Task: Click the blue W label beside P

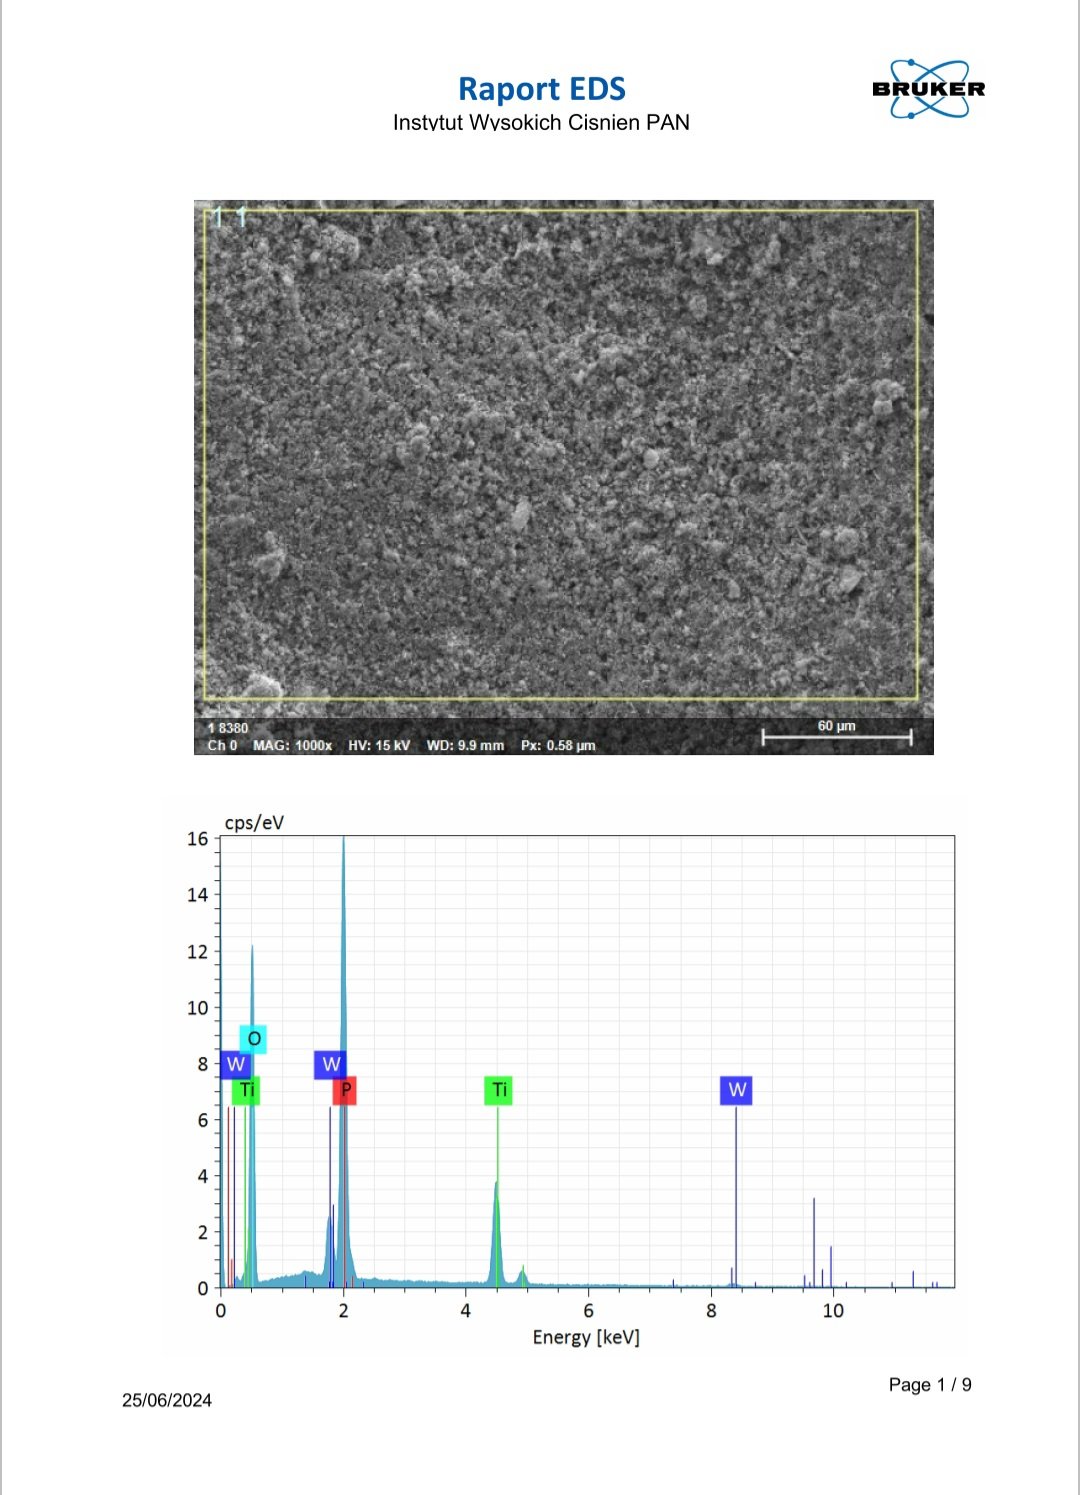Action: [330, 1064]
